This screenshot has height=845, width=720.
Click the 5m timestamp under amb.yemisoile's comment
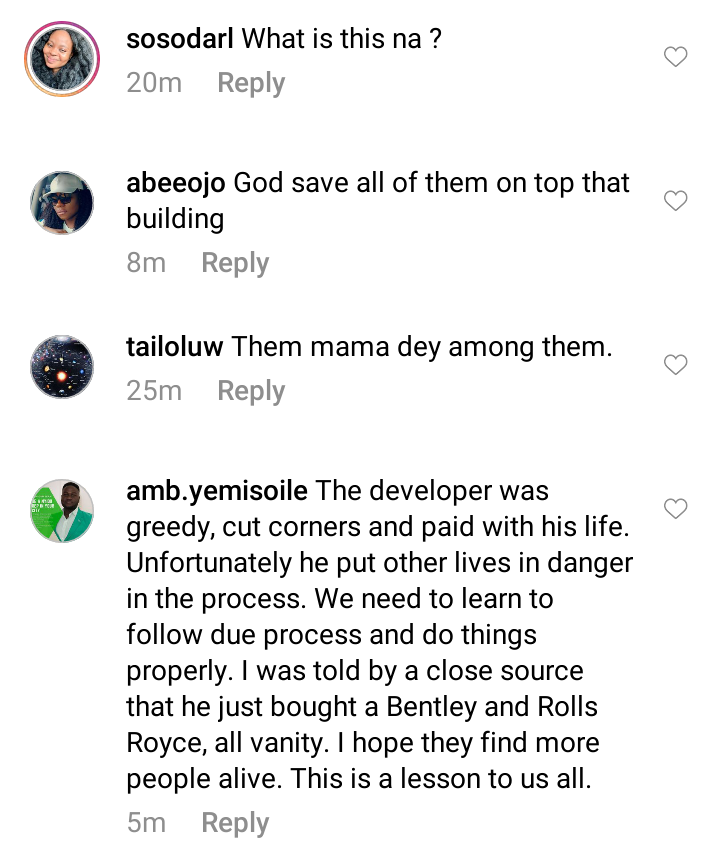tap(146, 823)
